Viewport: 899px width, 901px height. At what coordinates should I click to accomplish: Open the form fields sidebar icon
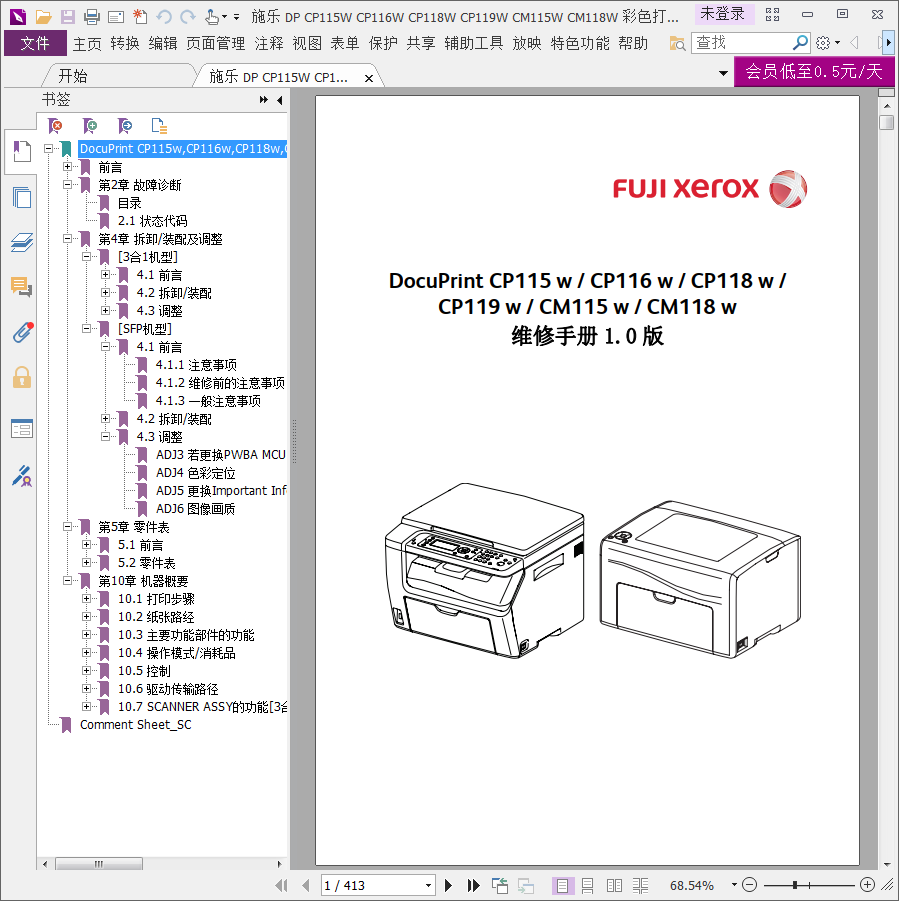[x=22, y=428]
